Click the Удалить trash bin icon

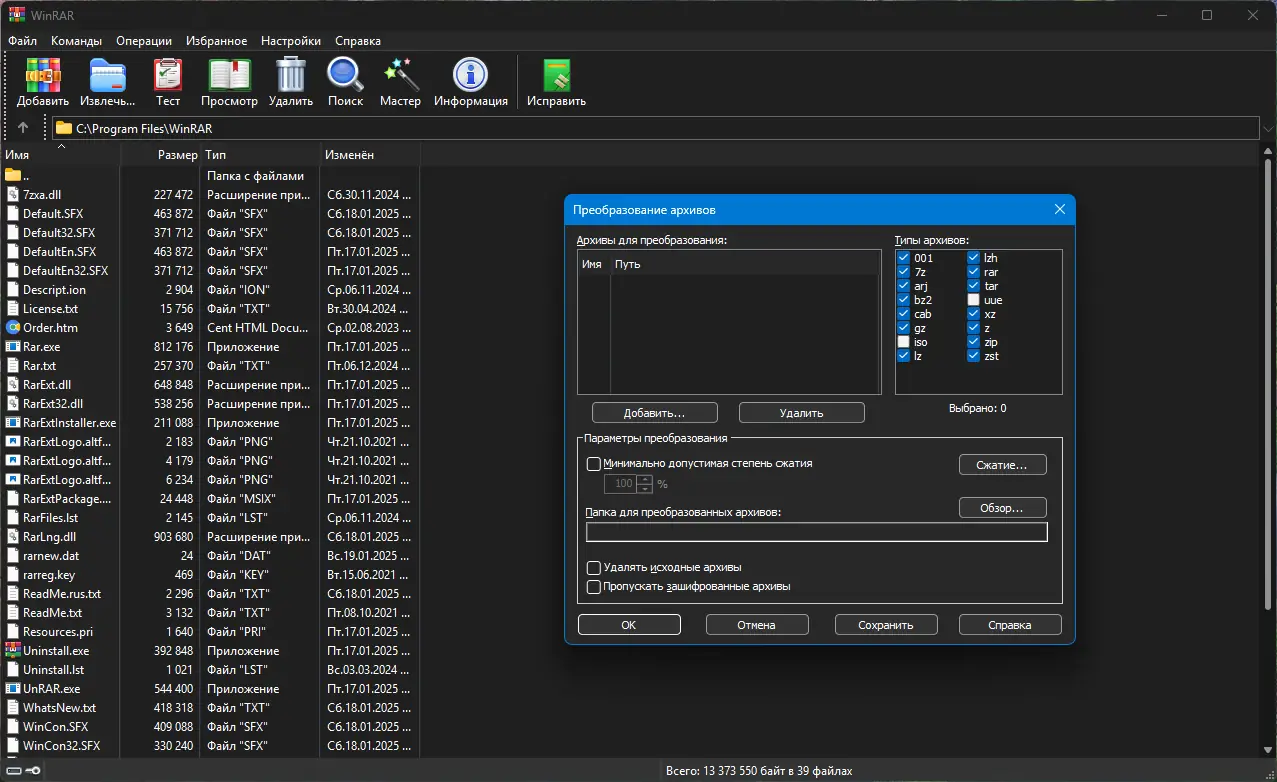pyautogui.click(x=291, y=82)
